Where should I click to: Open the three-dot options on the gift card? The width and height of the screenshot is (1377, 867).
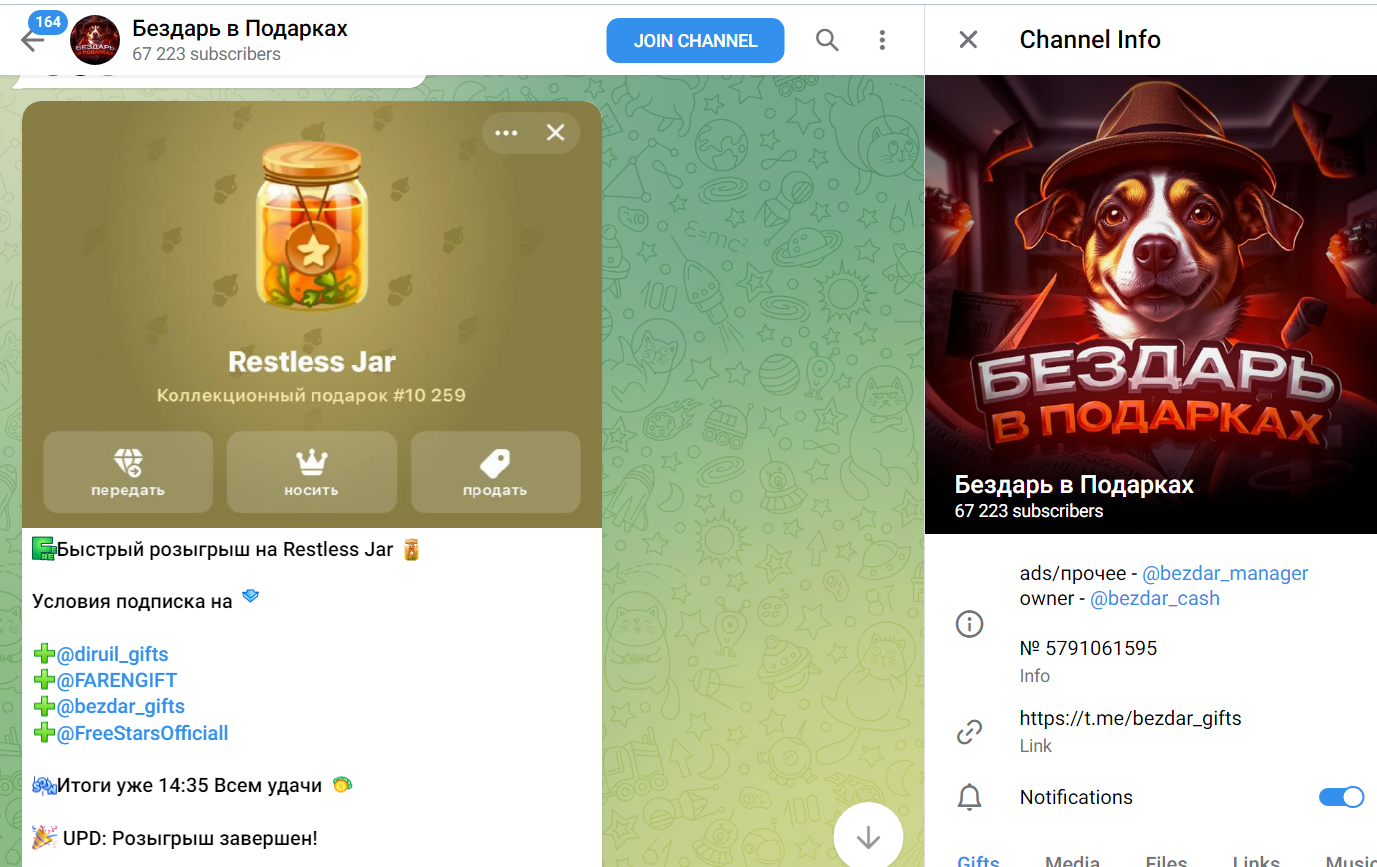tap(506, 133)
